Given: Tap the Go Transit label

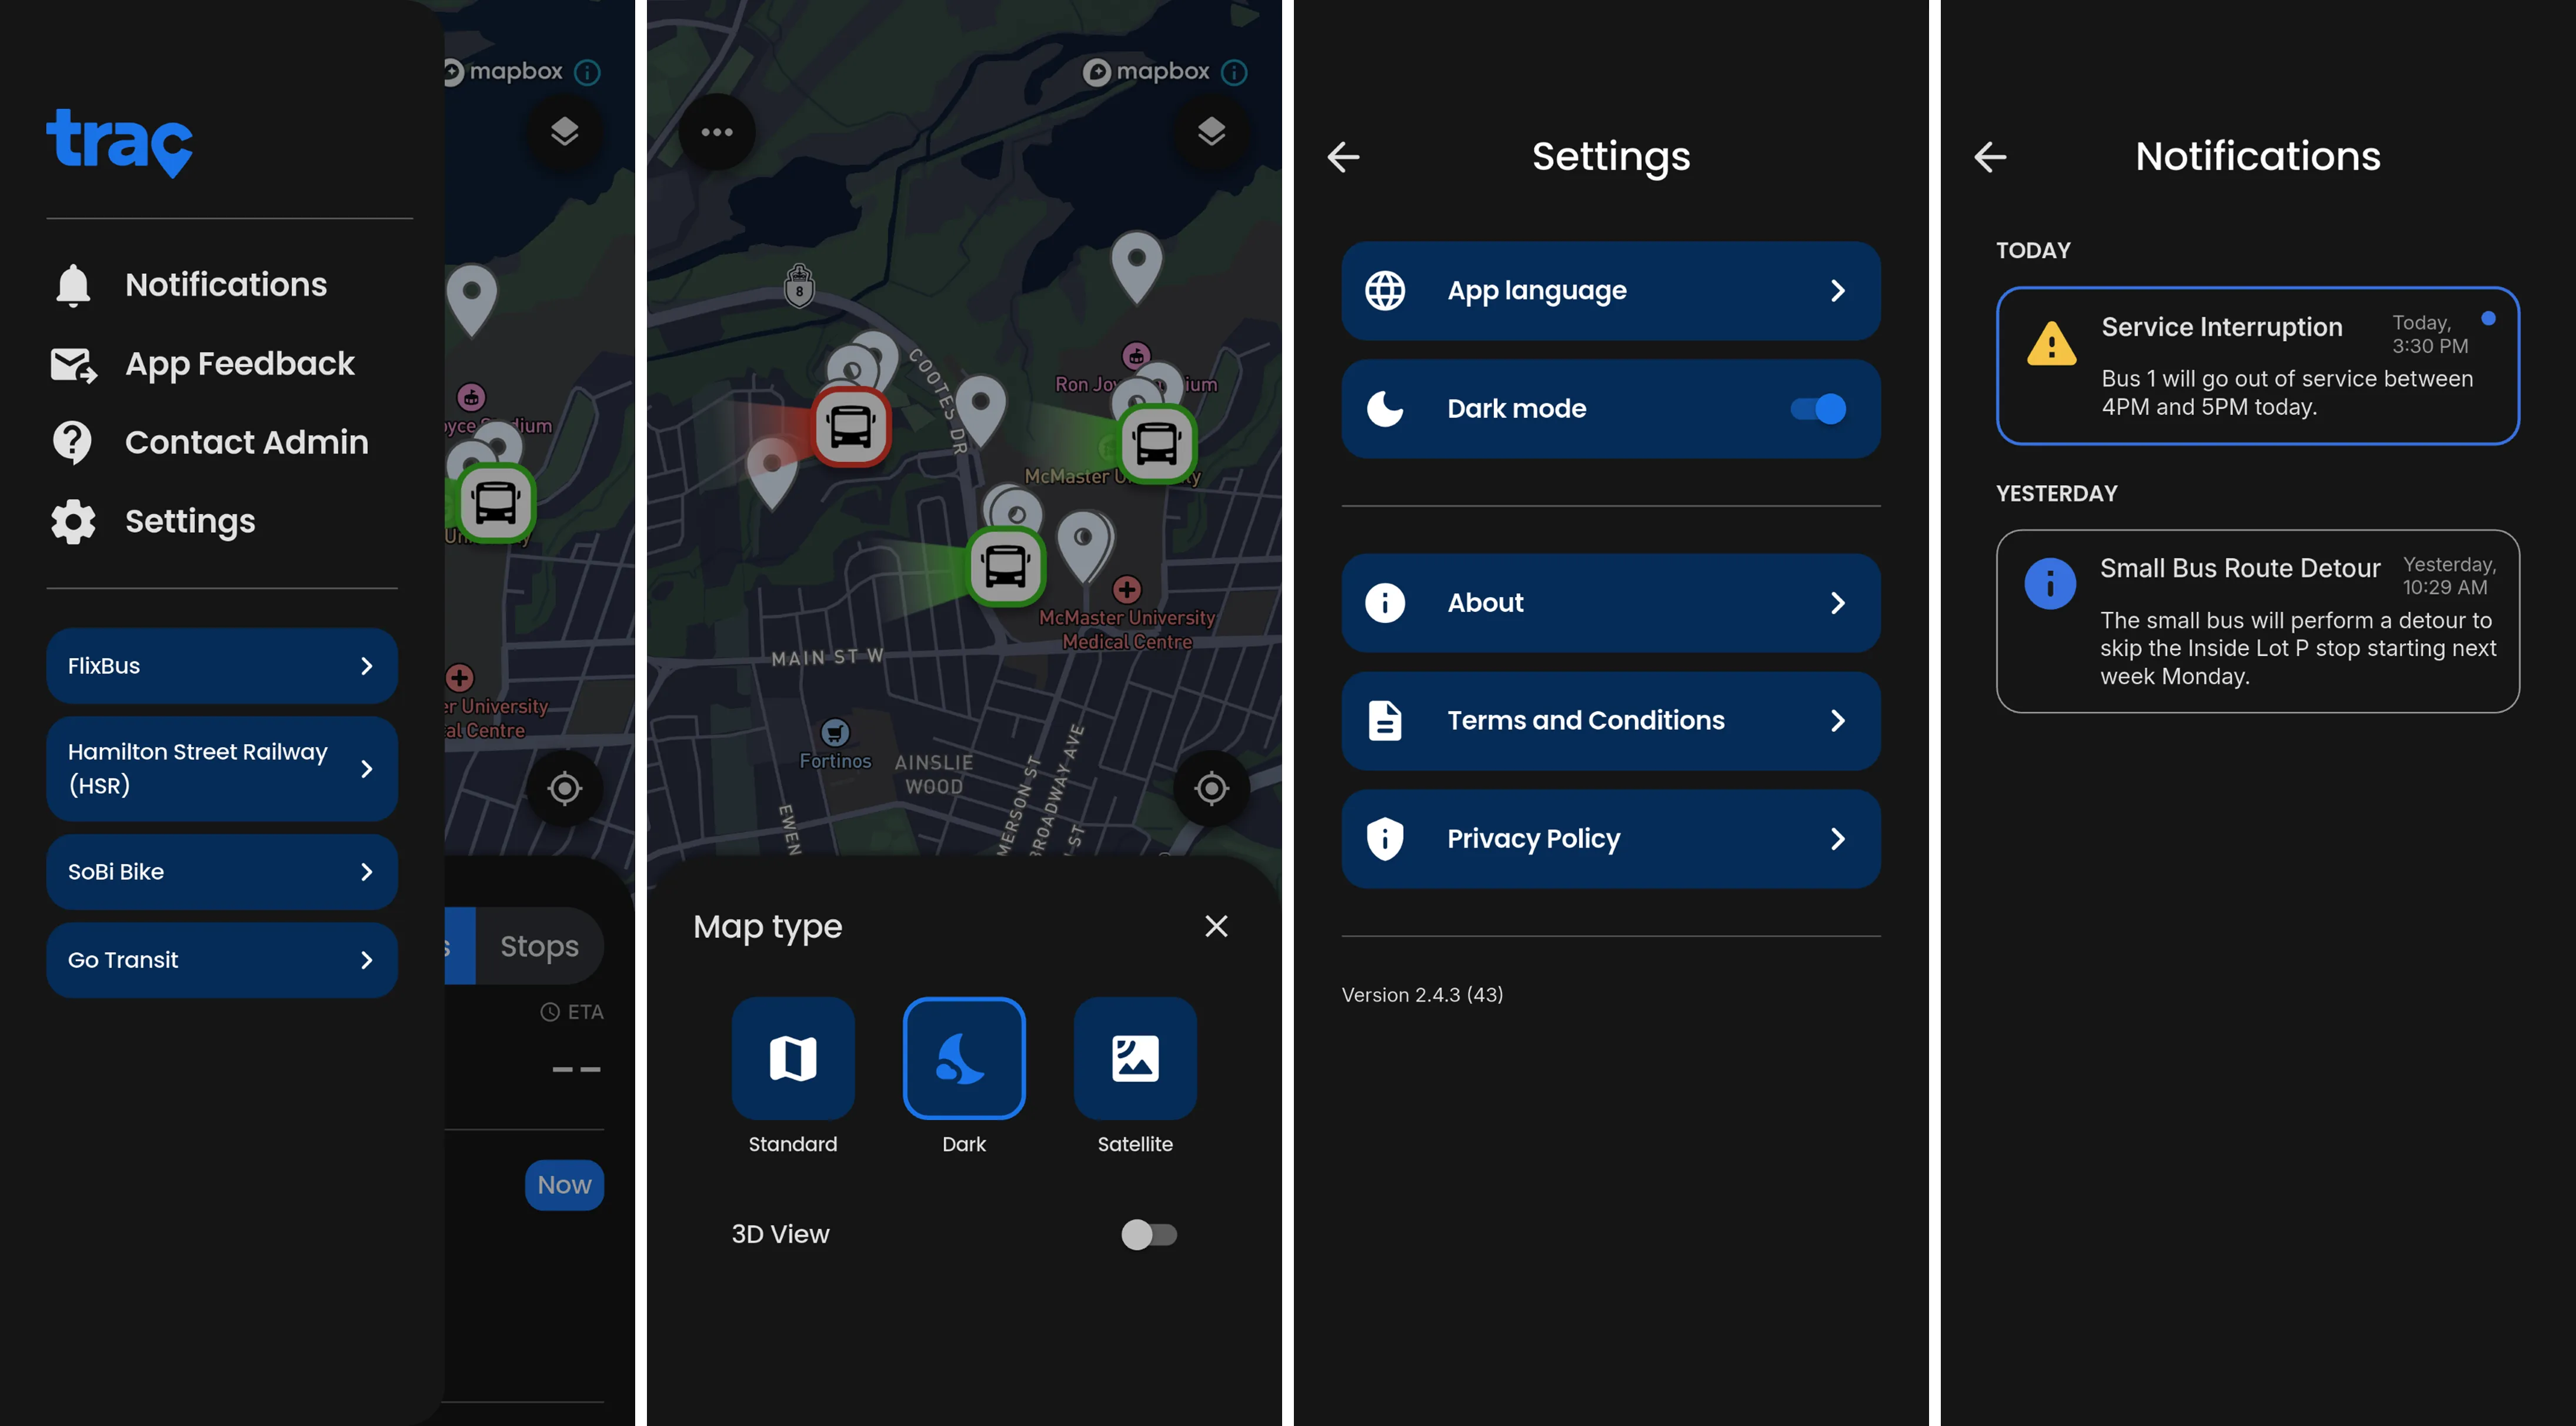Looking at the screenshot, I should coord(123,960).
